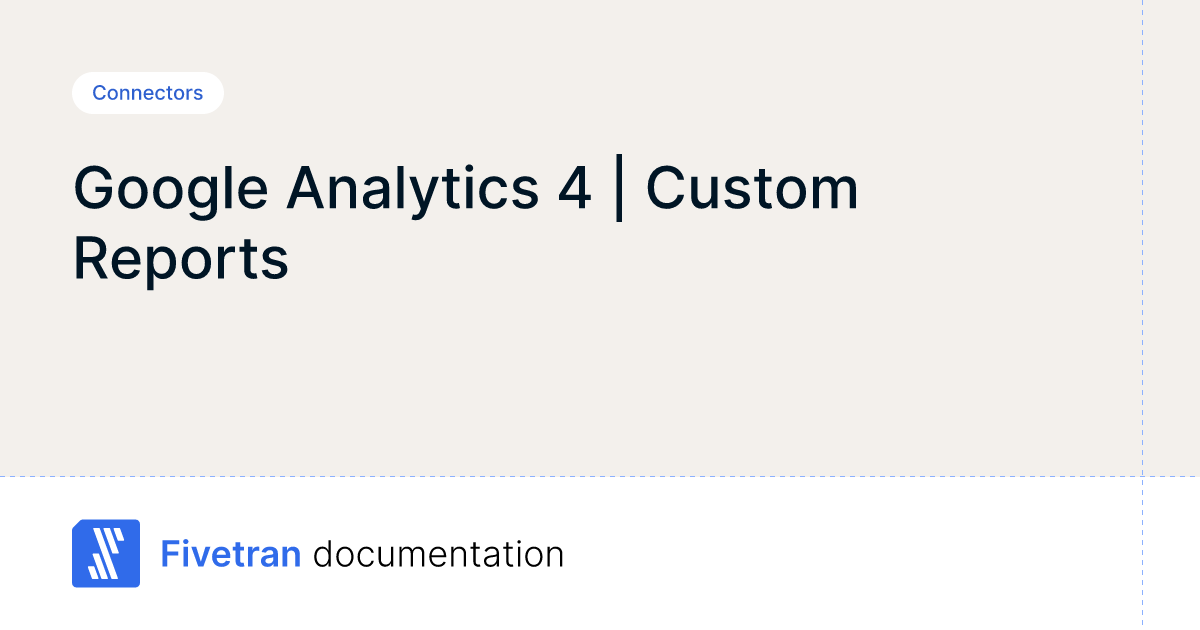Image resolution: width=1200 pixels, height=630 pixels.
Task: Click the word Custom in title
Action: coord(752,188)
